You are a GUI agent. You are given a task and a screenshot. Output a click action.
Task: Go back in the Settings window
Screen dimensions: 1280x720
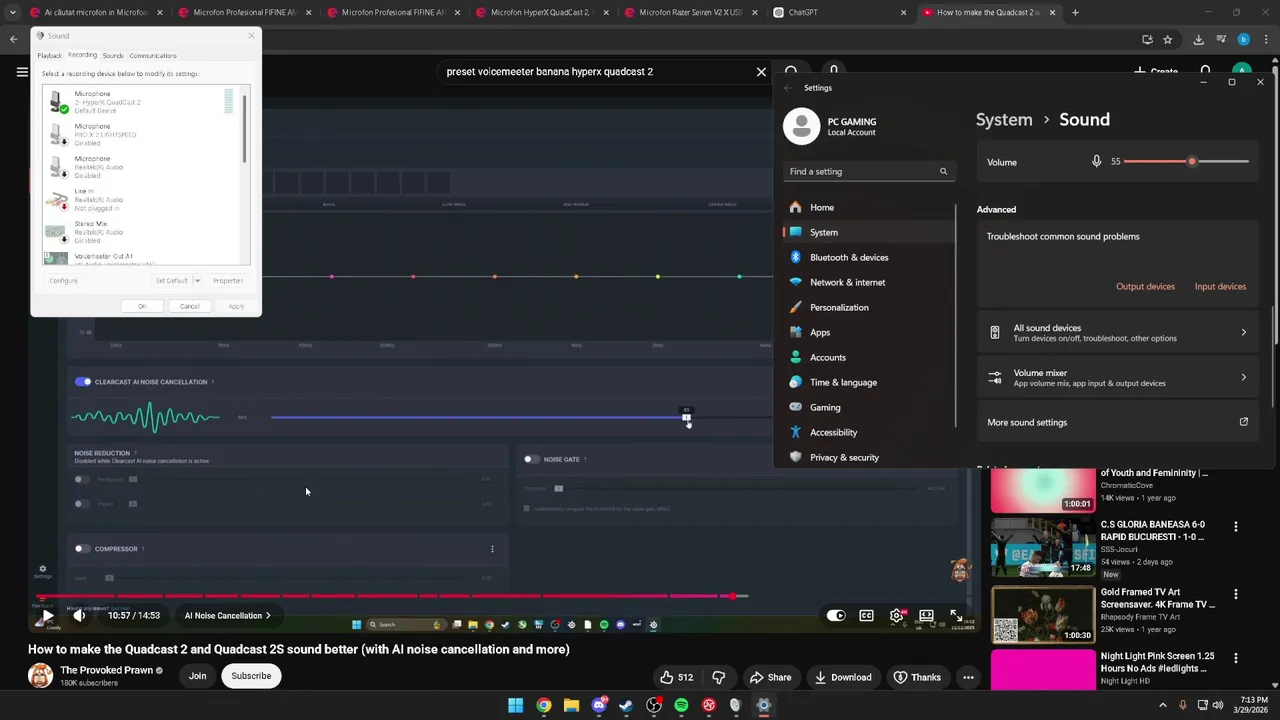[788, 88]
